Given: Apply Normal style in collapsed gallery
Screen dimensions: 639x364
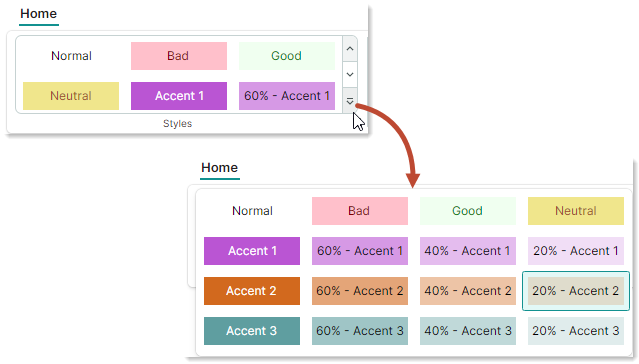Looking at the screenshot, I should click(x=71, y=56).
